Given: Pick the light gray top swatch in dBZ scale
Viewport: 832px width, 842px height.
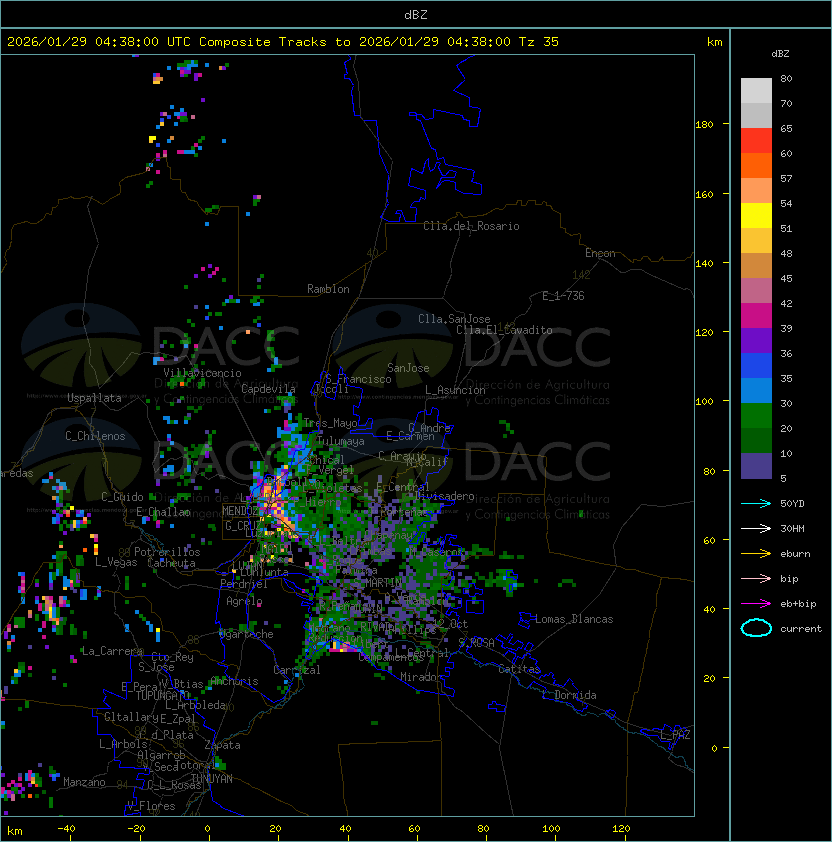Looking at the screenshot, I should (x=756, y=90).
